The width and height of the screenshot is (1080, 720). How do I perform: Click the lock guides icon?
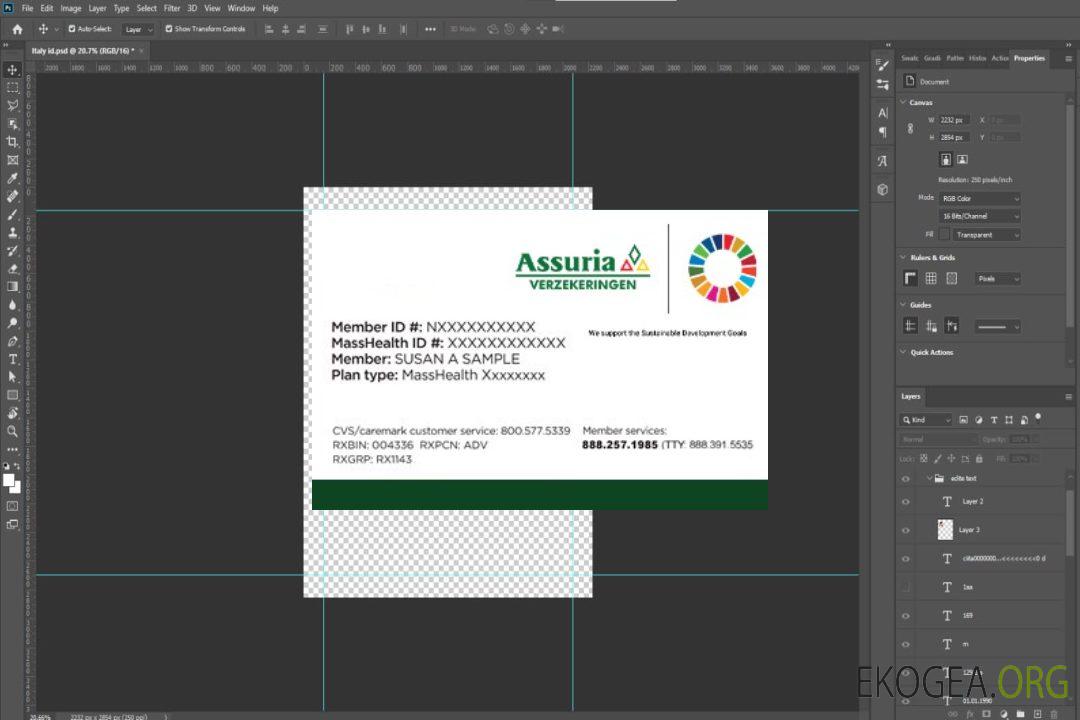[x=931, y=327]
